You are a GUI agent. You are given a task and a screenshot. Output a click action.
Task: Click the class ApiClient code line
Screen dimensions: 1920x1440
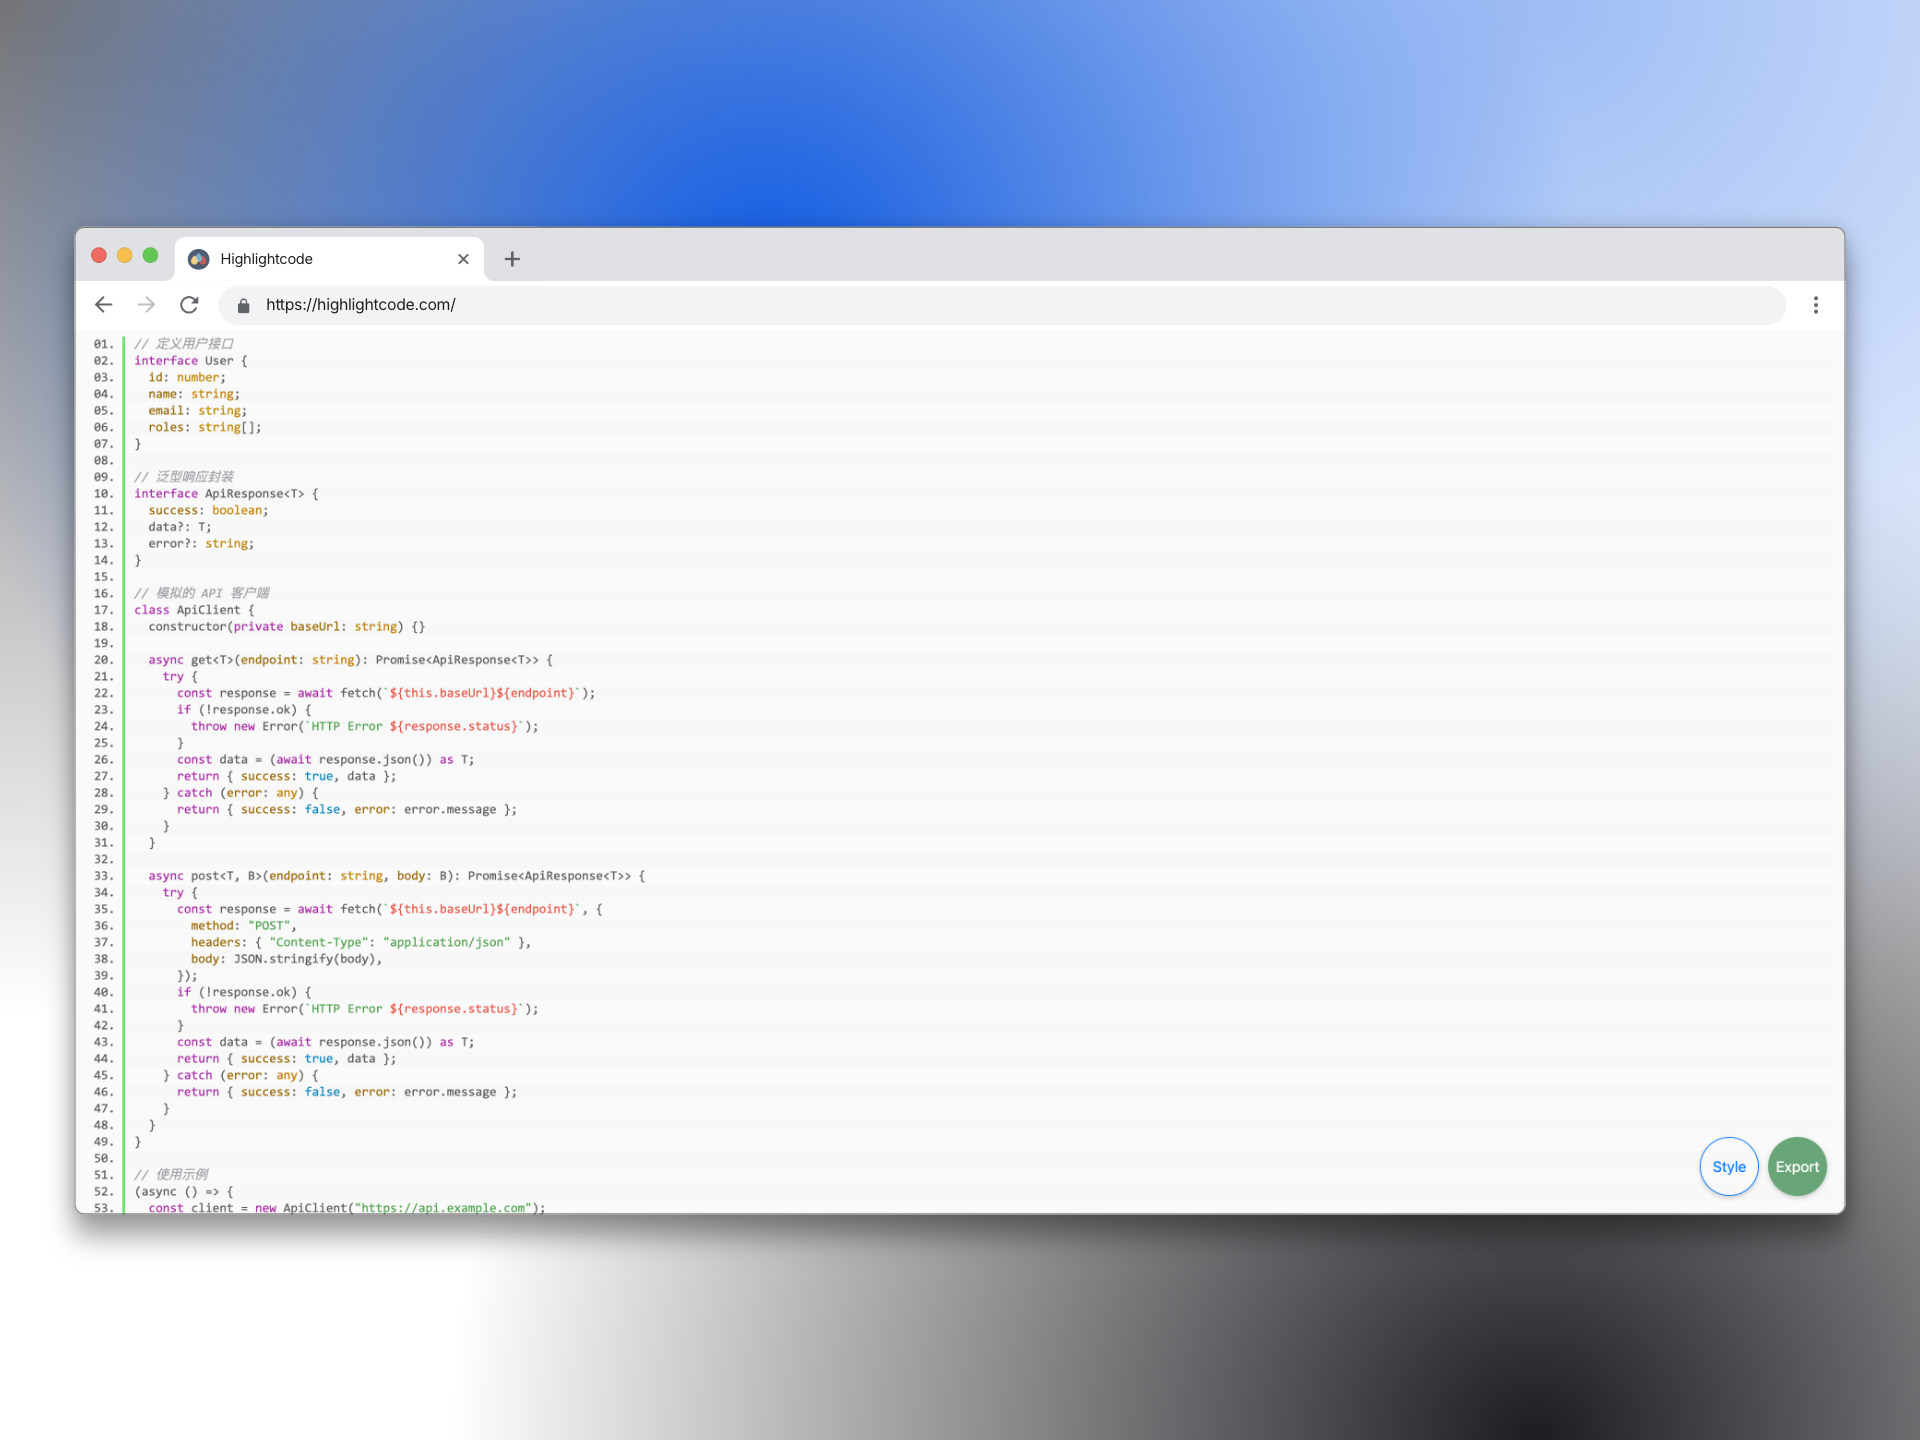tap(194, 610)
